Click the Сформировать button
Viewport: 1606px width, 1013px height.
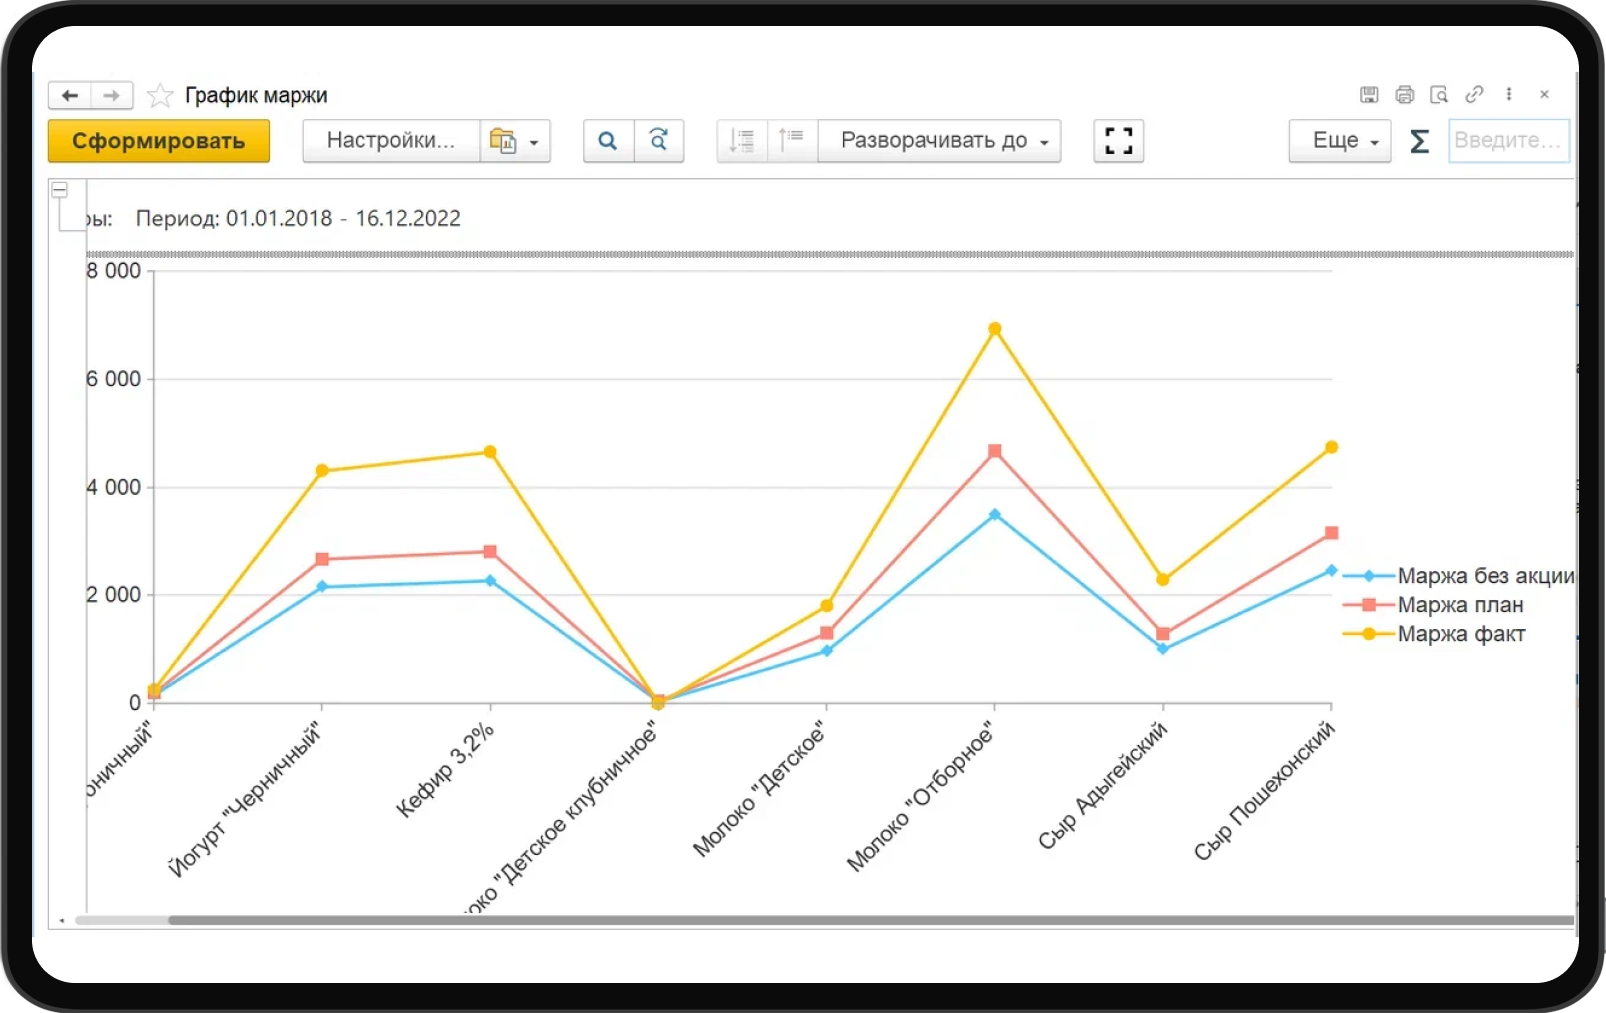159,141
